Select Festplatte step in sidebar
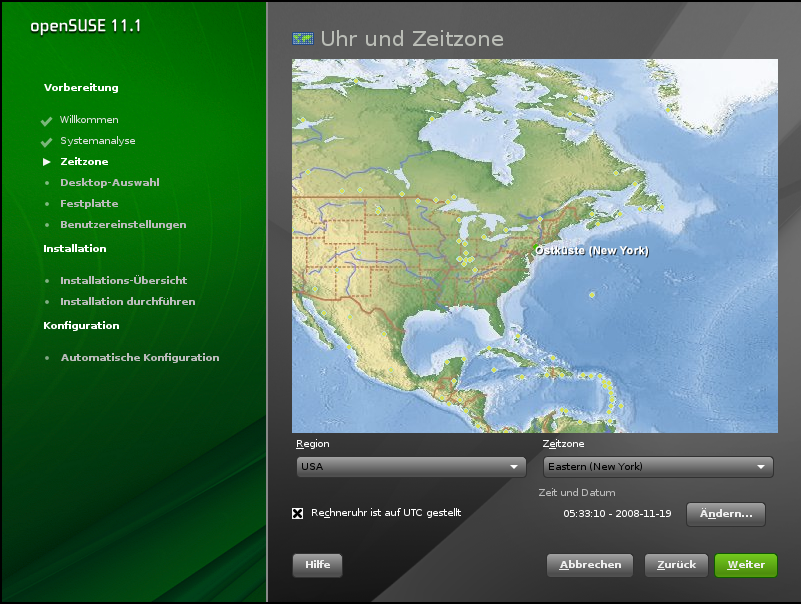 (x=89, y=203)
